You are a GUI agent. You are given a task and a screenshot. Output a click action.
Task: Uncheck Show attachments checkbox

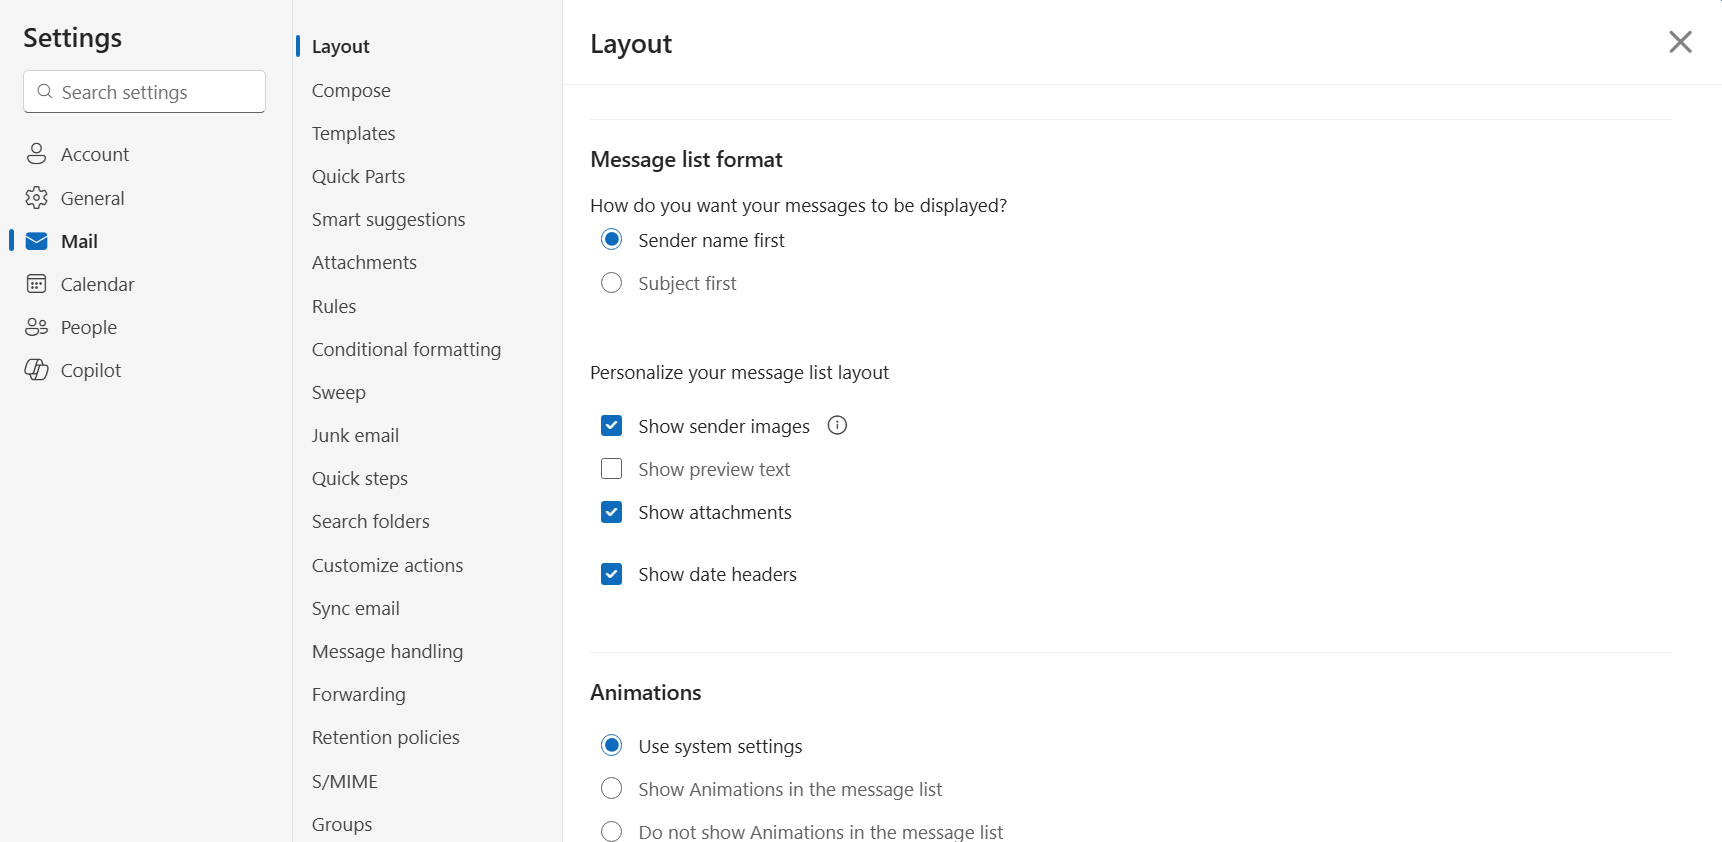pos(611,512)
